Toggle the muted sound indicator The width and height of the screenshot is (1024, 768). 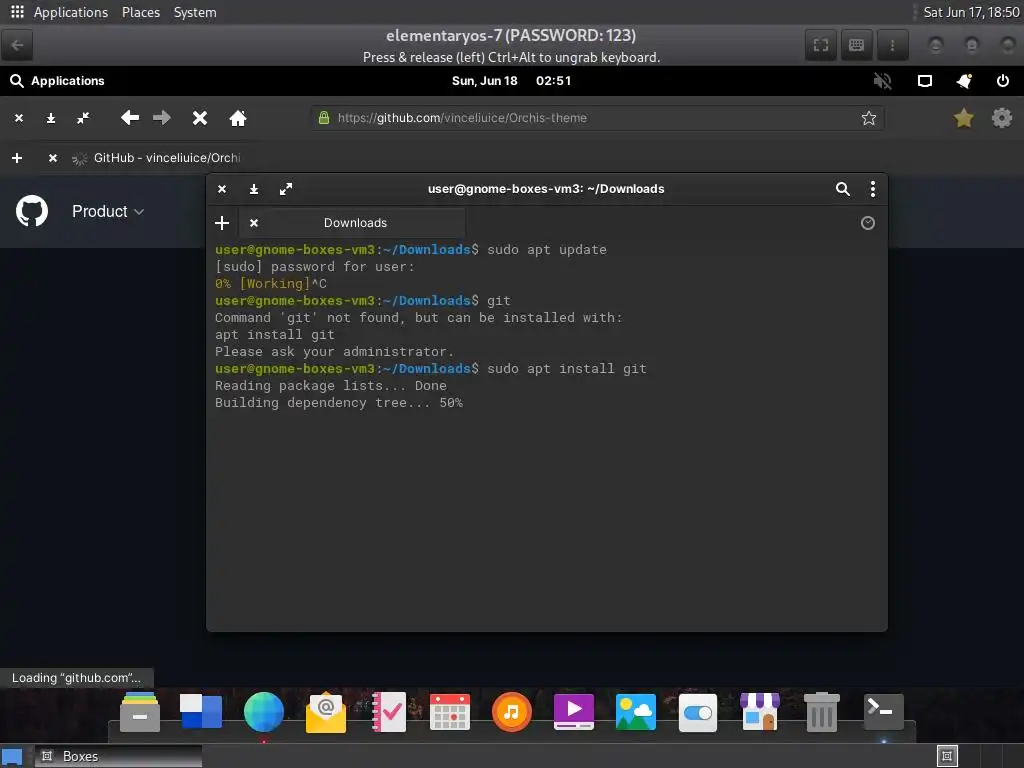tap(882, 81)
